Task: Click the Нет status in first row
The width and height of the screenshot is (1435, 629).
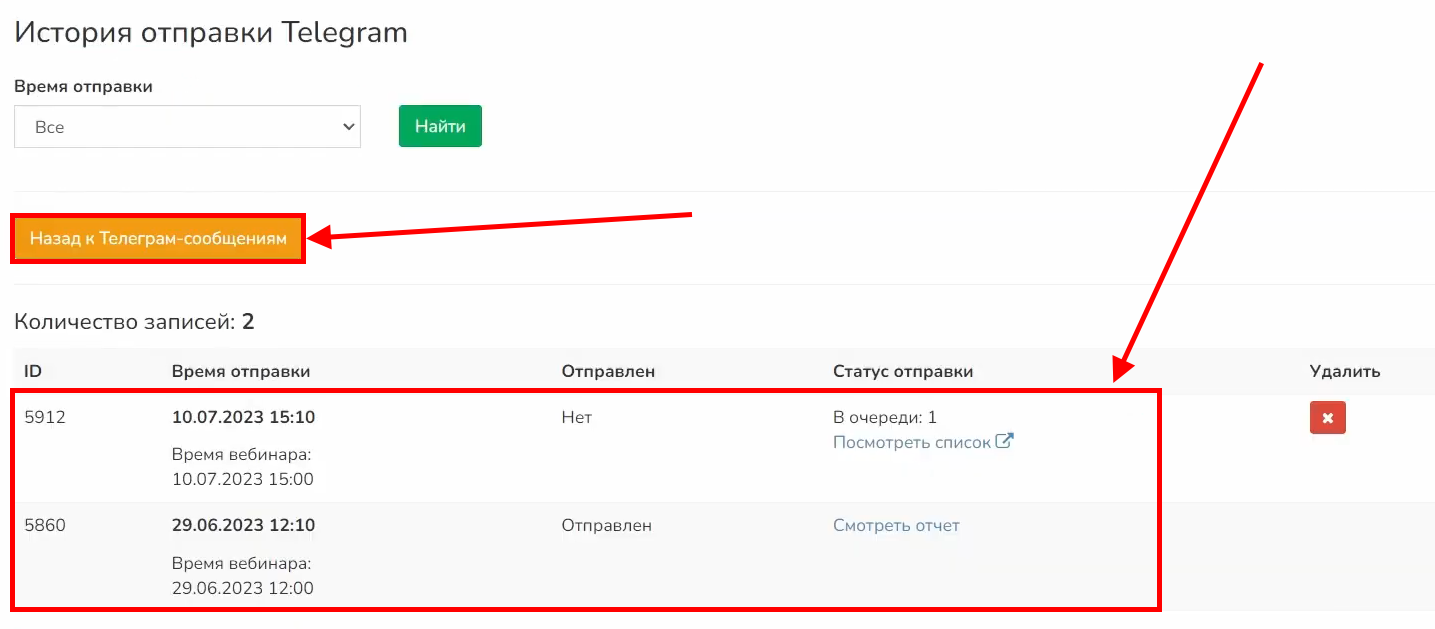Action: click(577, 417)
